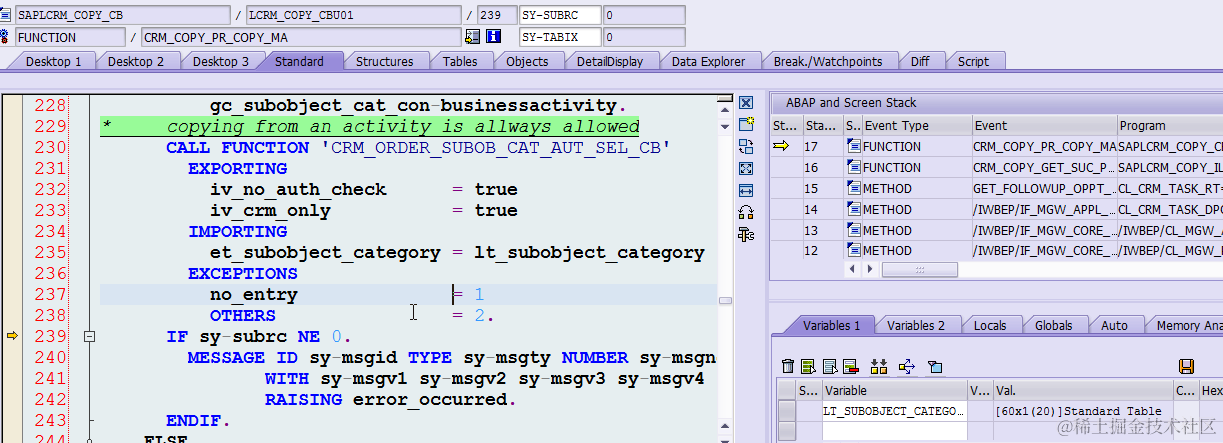Click the SY-SUBRC variable field
Viewport: 1223px width, 443px height.
click(x=560, y=15)
